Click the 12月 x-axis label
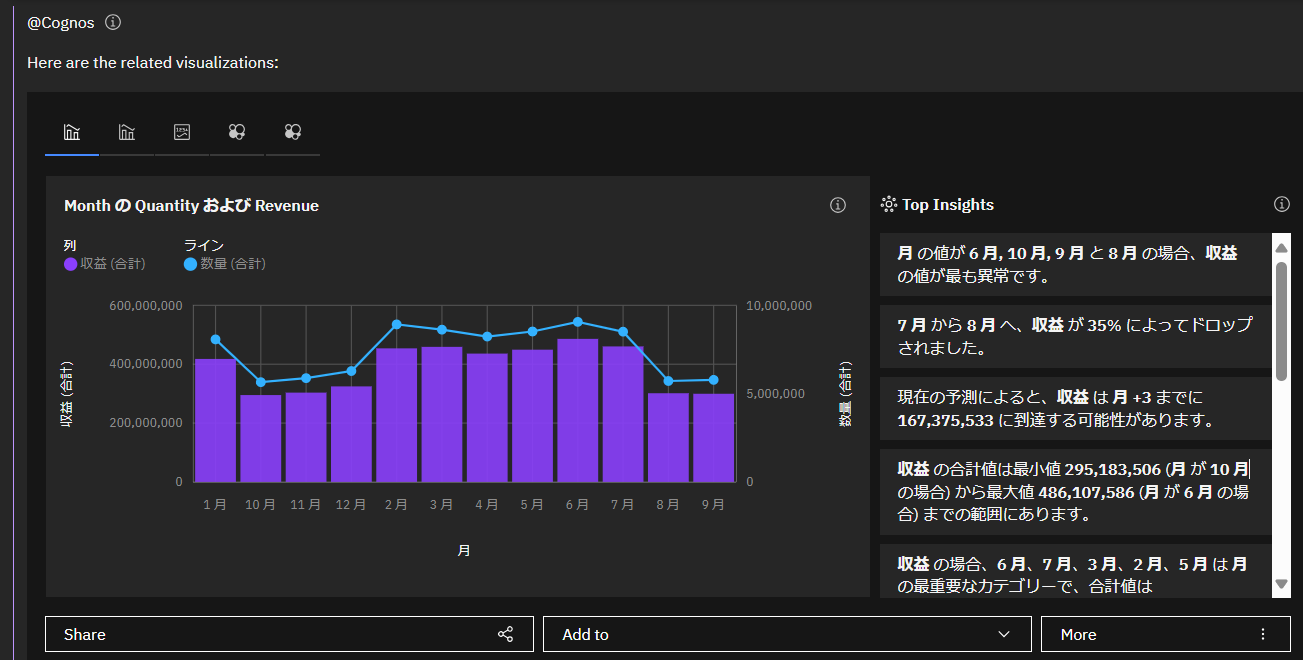The height and width of the screenshot is (660, 1303). pos(351,505)
